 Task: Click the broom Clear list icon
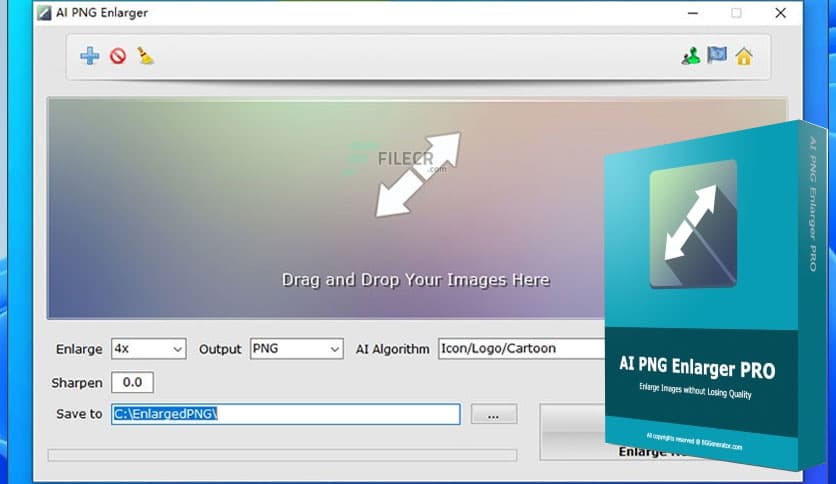coord(146,56)
